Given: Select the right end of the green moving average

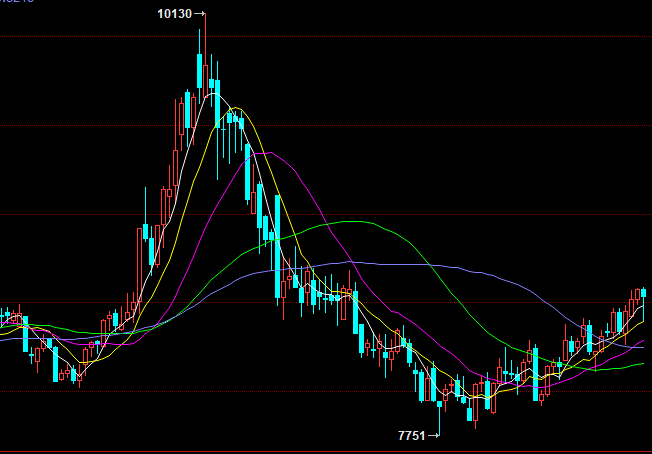Looking at the screenshot, I should [642, 364].
